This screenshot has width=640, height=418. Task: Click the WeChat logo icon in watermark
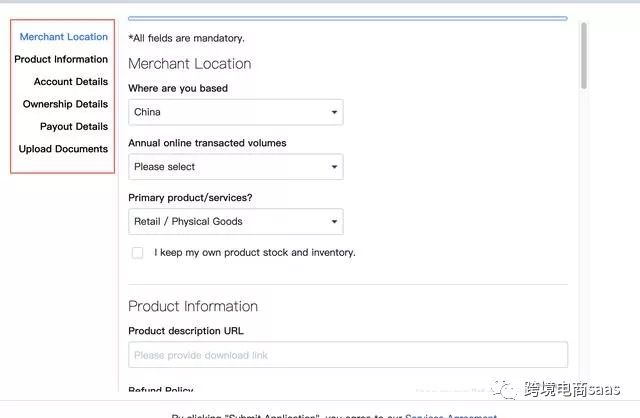[x=510, y=388]
